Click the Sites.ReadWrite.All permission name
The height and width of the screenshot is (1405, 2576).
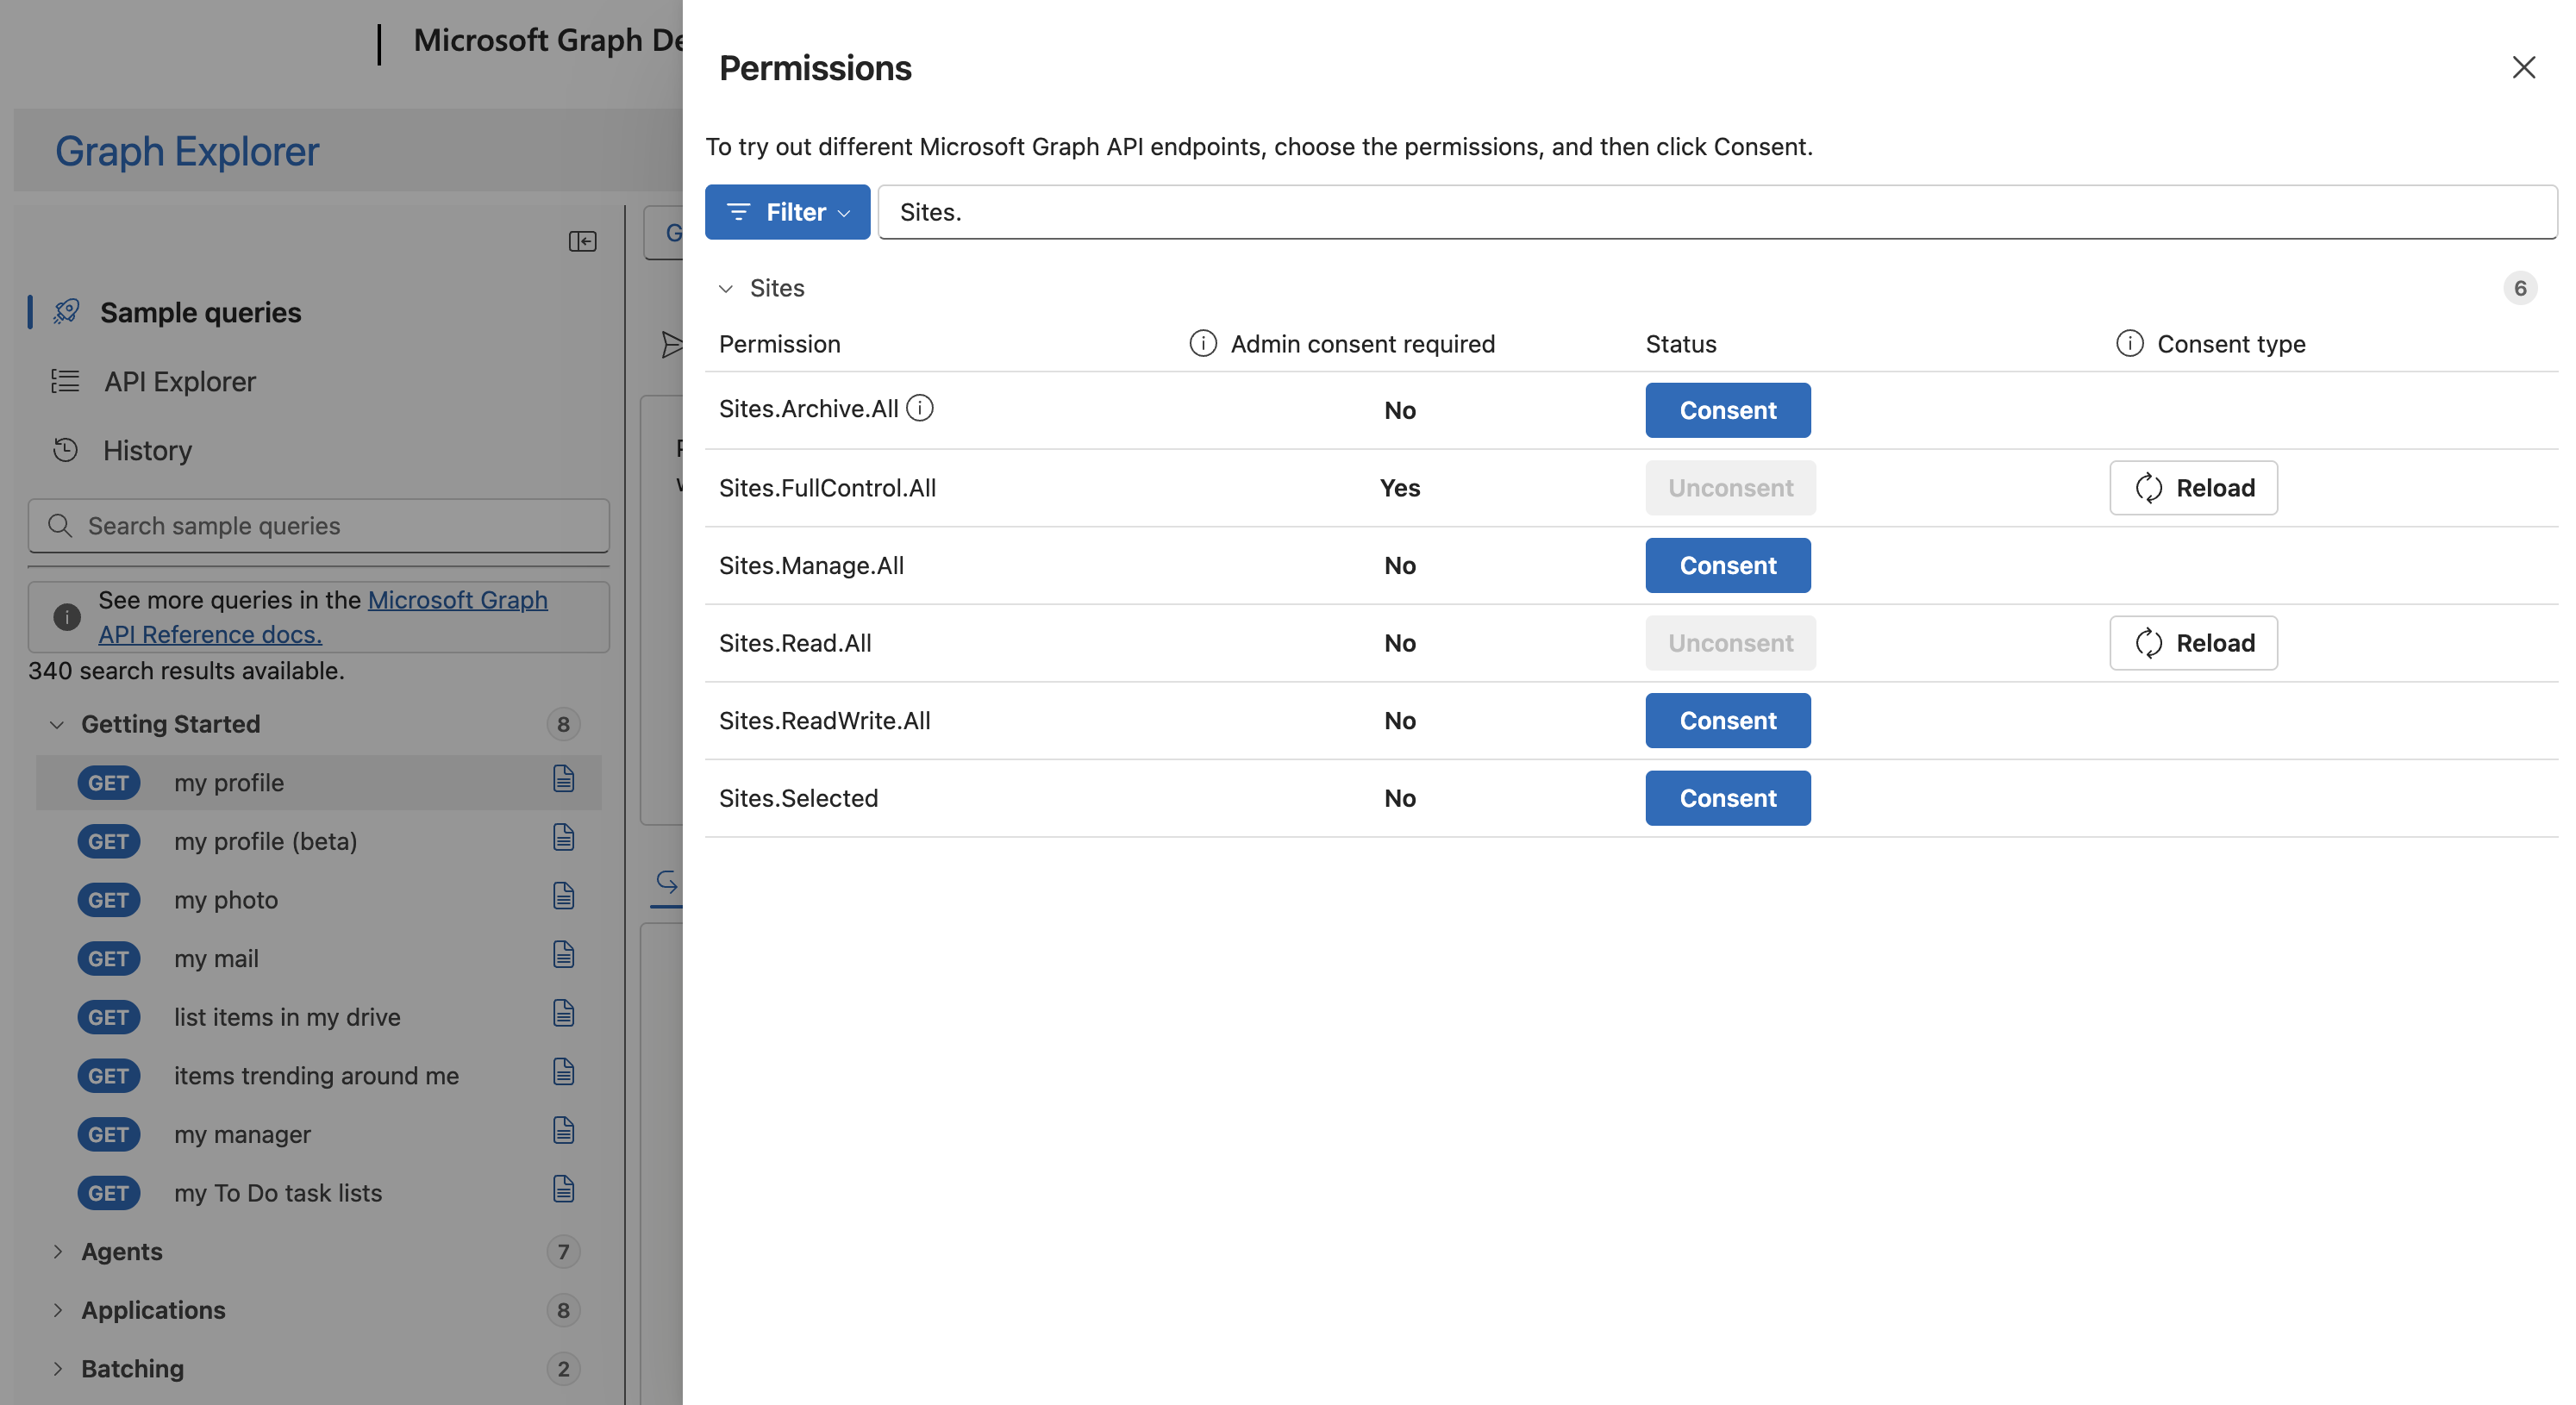pos(824,720)
